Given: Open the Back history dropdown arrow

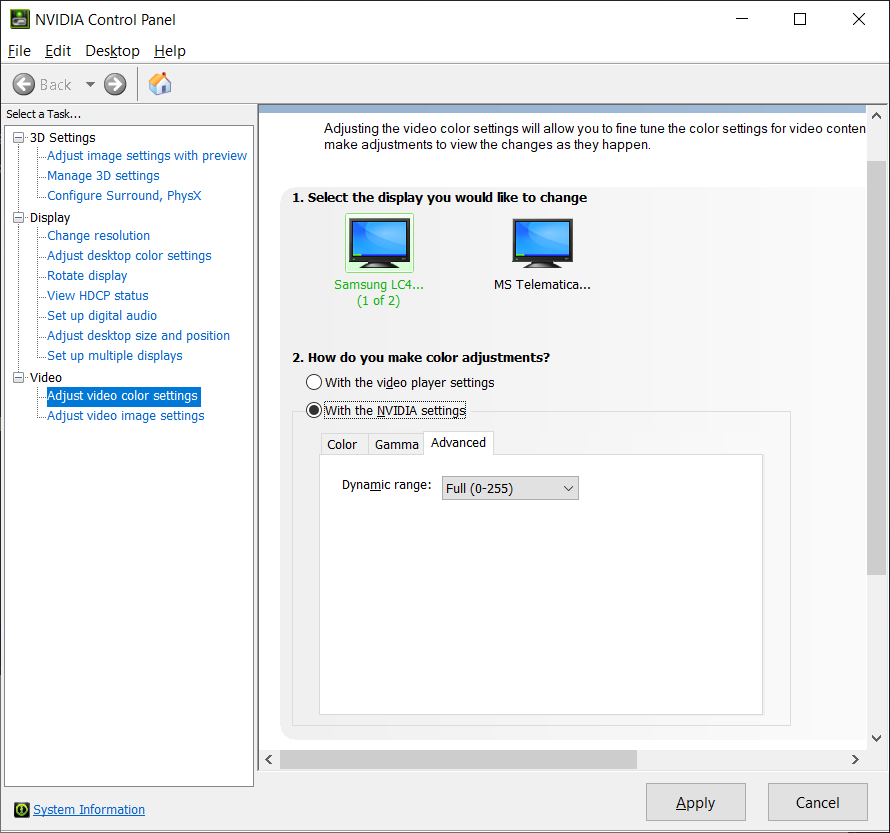Looking at the screenshot, I should click(90, 85).
